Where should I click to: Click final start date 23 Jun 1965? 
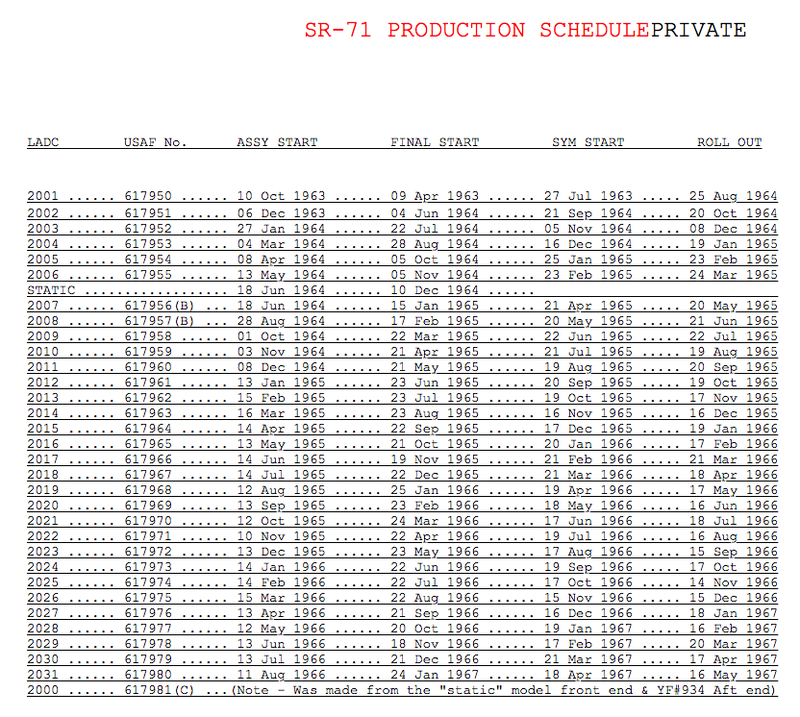(435, 382)
